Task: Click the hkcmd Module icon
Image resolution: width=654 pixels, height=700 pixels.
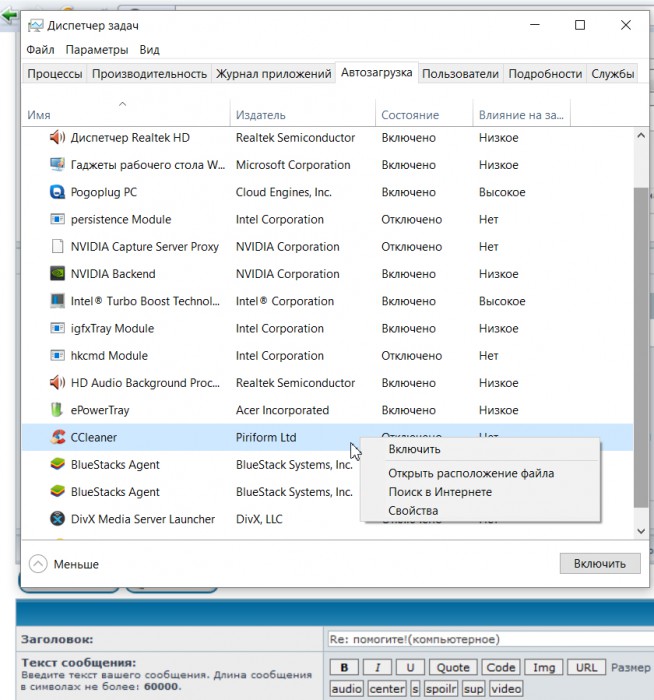Action: pyautogui.click(x=57, y=355)
